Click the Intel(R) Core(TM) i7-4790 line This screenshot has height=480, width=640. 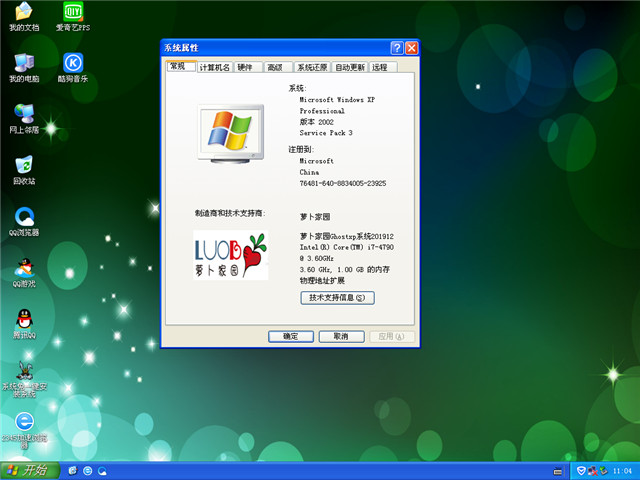pos(347,247)
